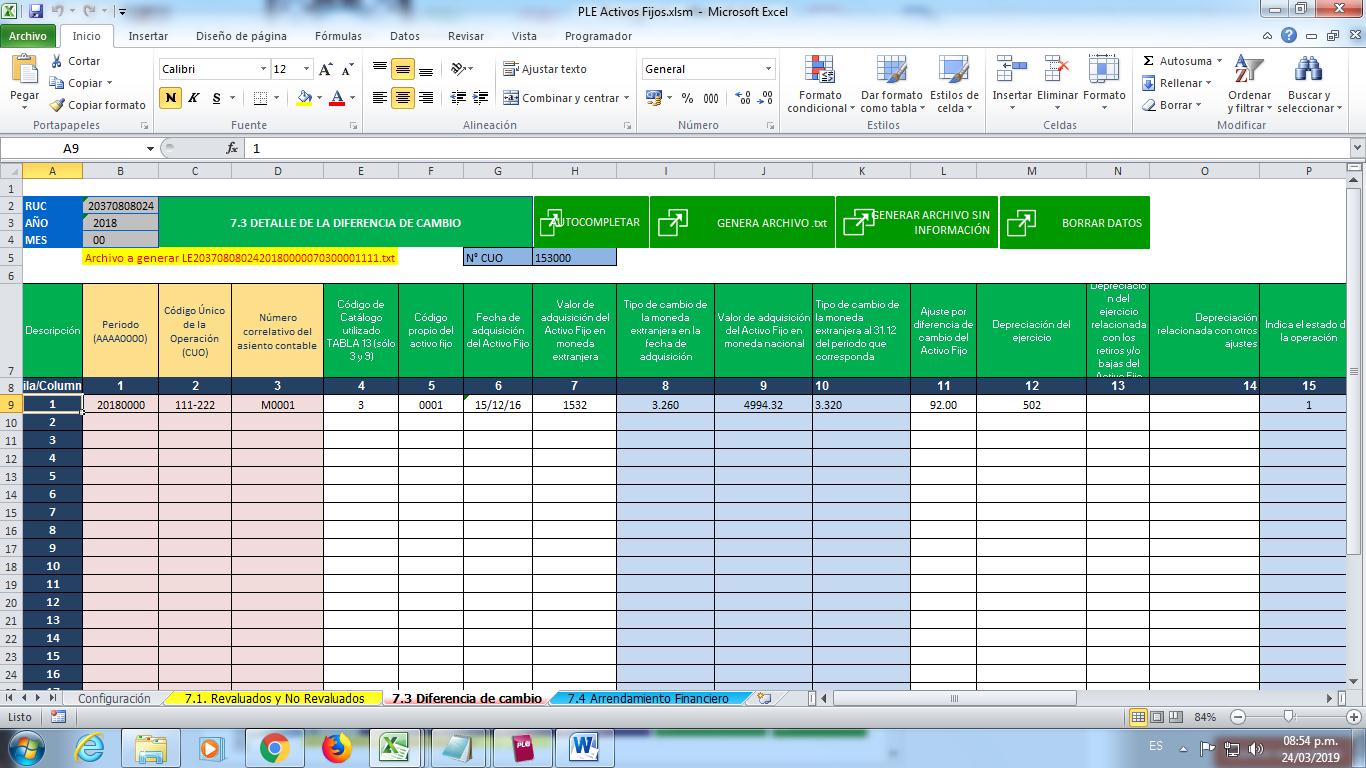Viewport: 1366px width, 768px height.
Task: Switch to 7.4 Arrendamiento Financiero sheet
Action: click(647, 698)
